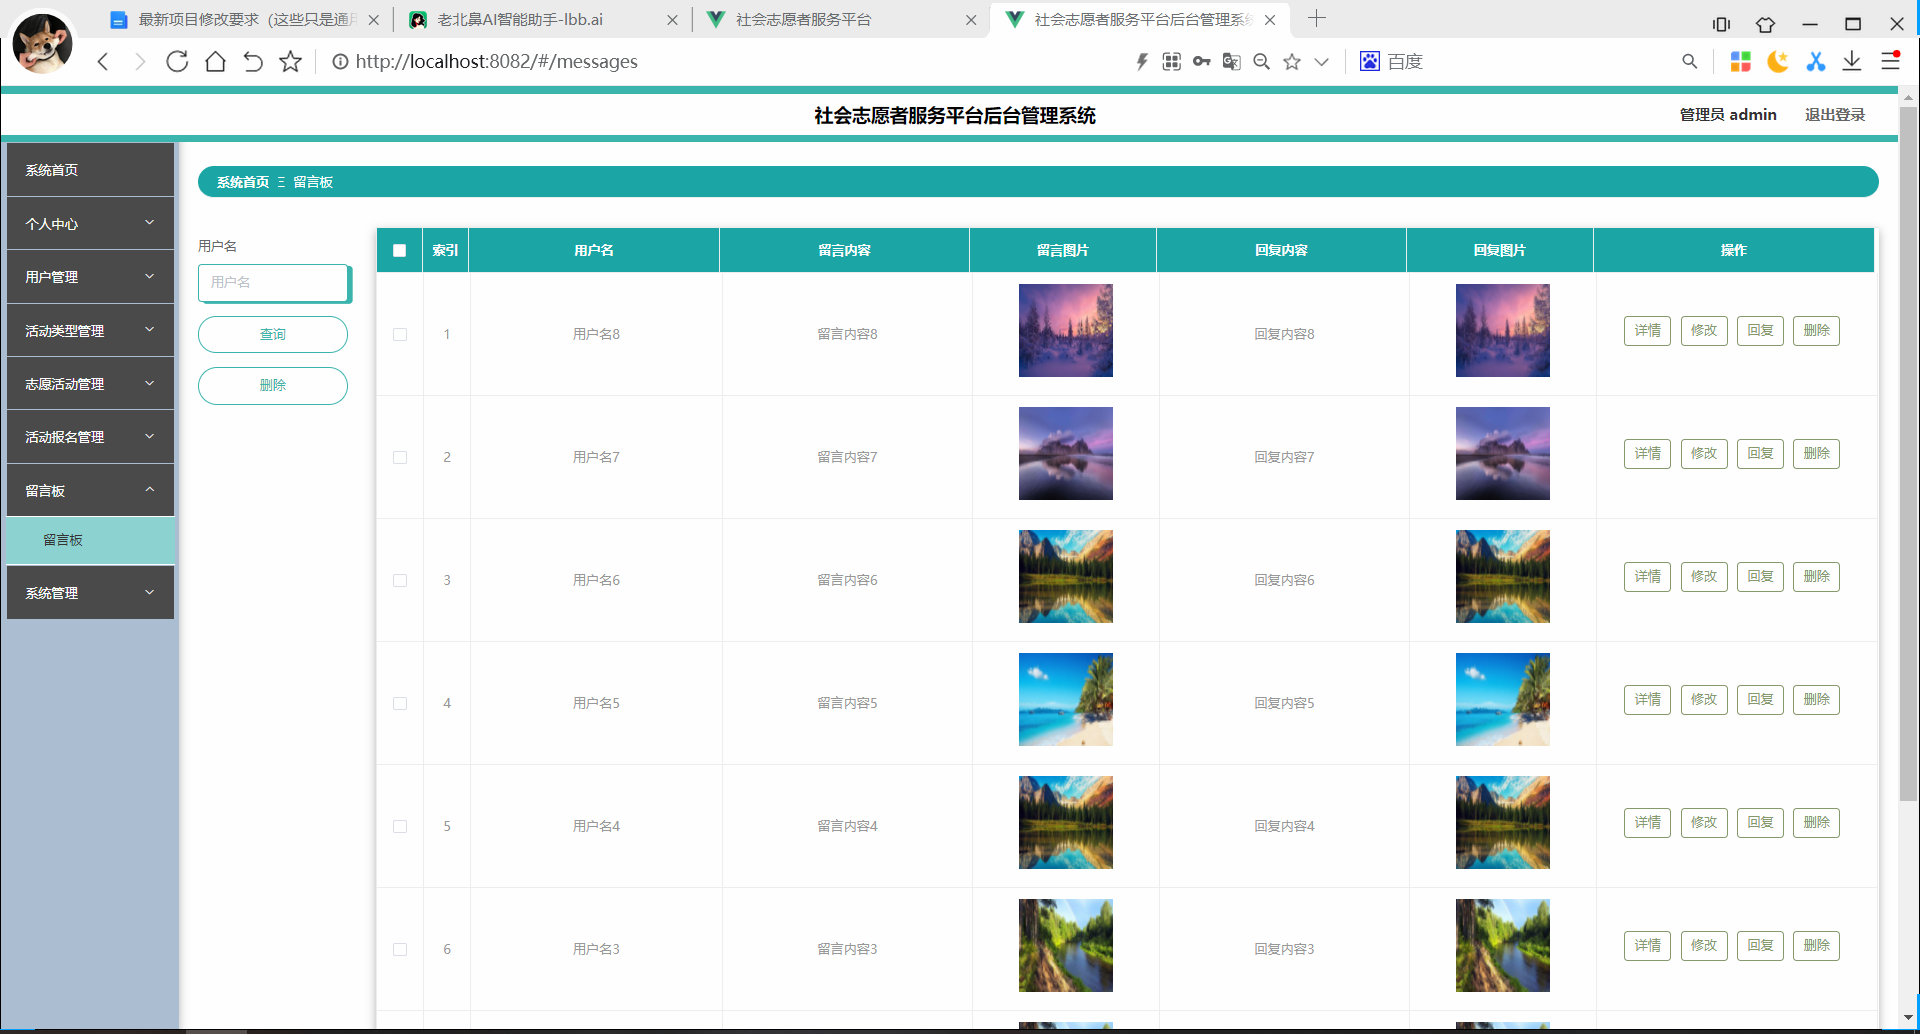Open the 回复图片 thumbnail for 用户名5
The image size is (1920, 1034).
pos(1503,700)
